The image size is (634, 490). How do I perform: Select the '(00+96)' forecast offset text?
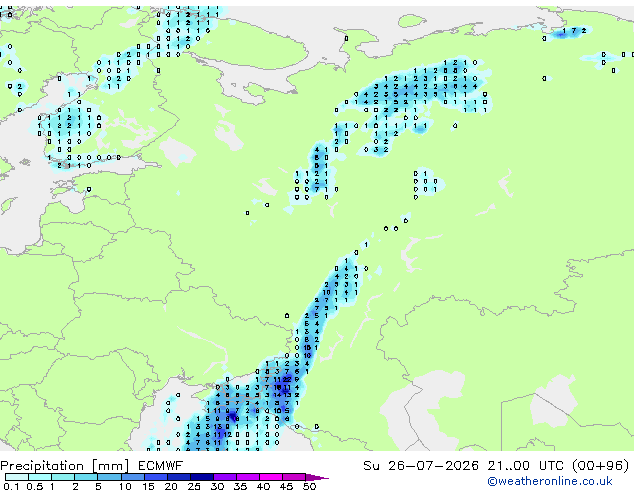coord(600,466)
